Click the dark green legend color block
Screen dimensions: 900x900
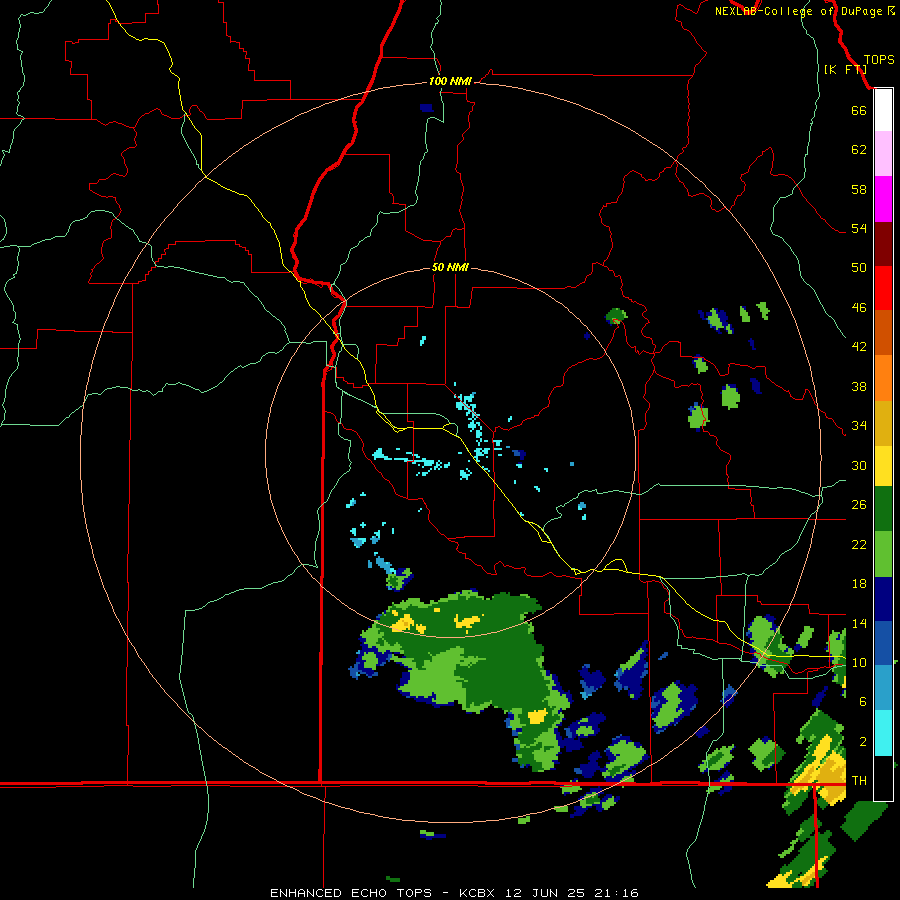pos(883,509)
